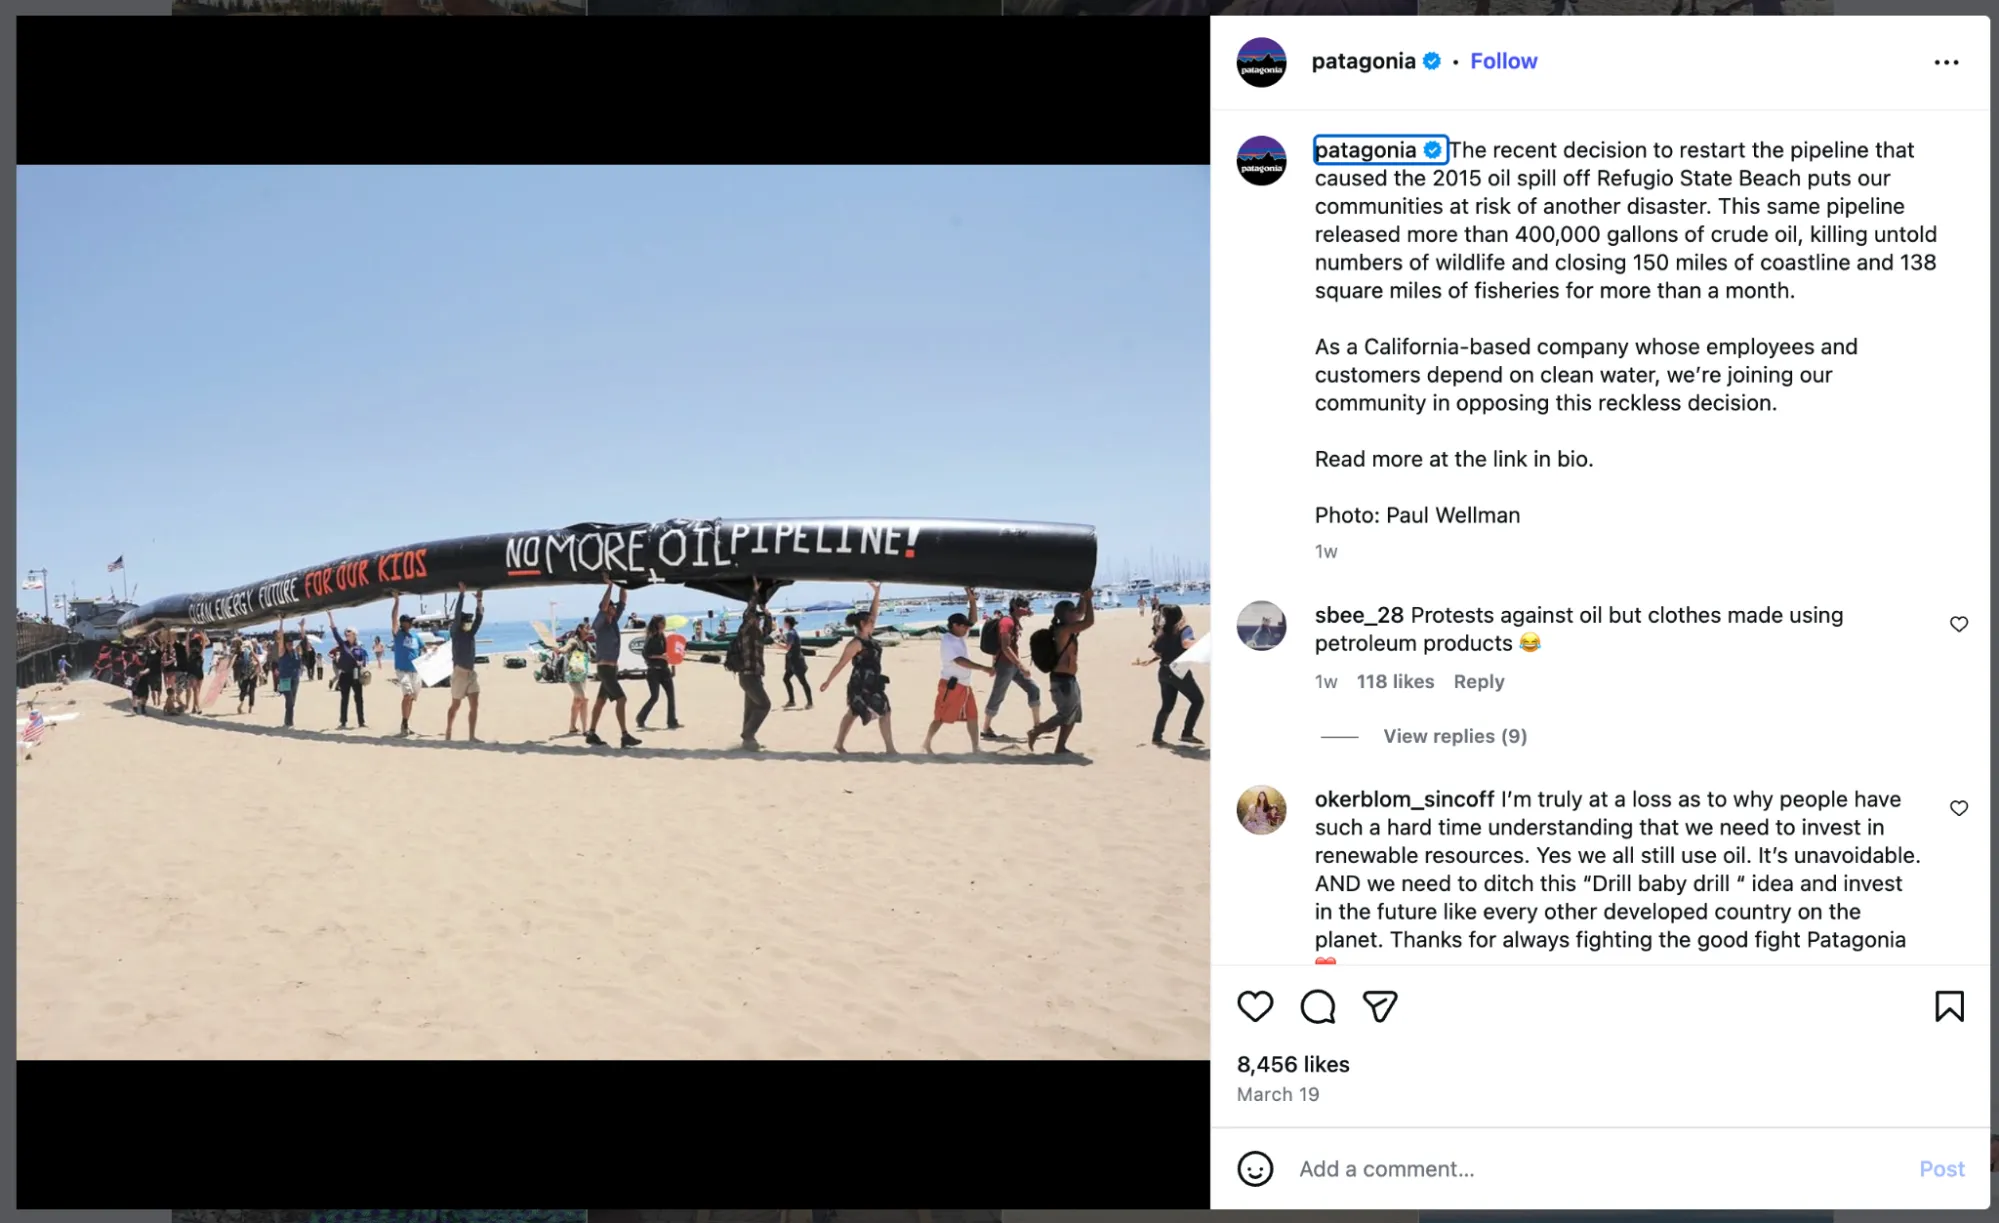Image resolution: width=1999 pixels, height=1224 pixels.
Task: Like the post with the heart icon
Action: pyautogui.click(x=1255, y=1006)
